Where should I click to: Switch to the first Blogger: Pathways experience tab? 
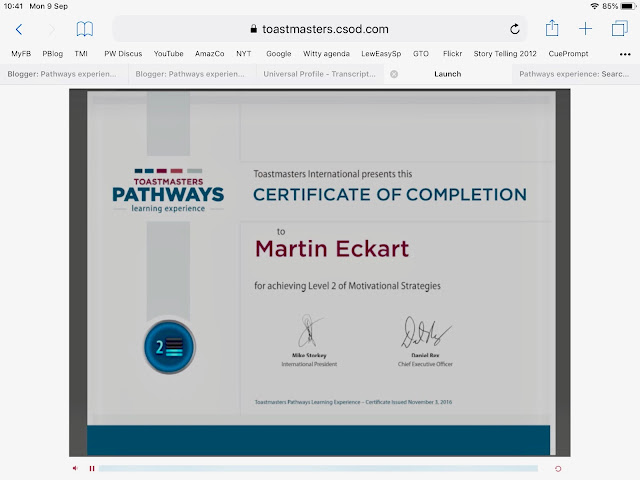click(62, 74)
